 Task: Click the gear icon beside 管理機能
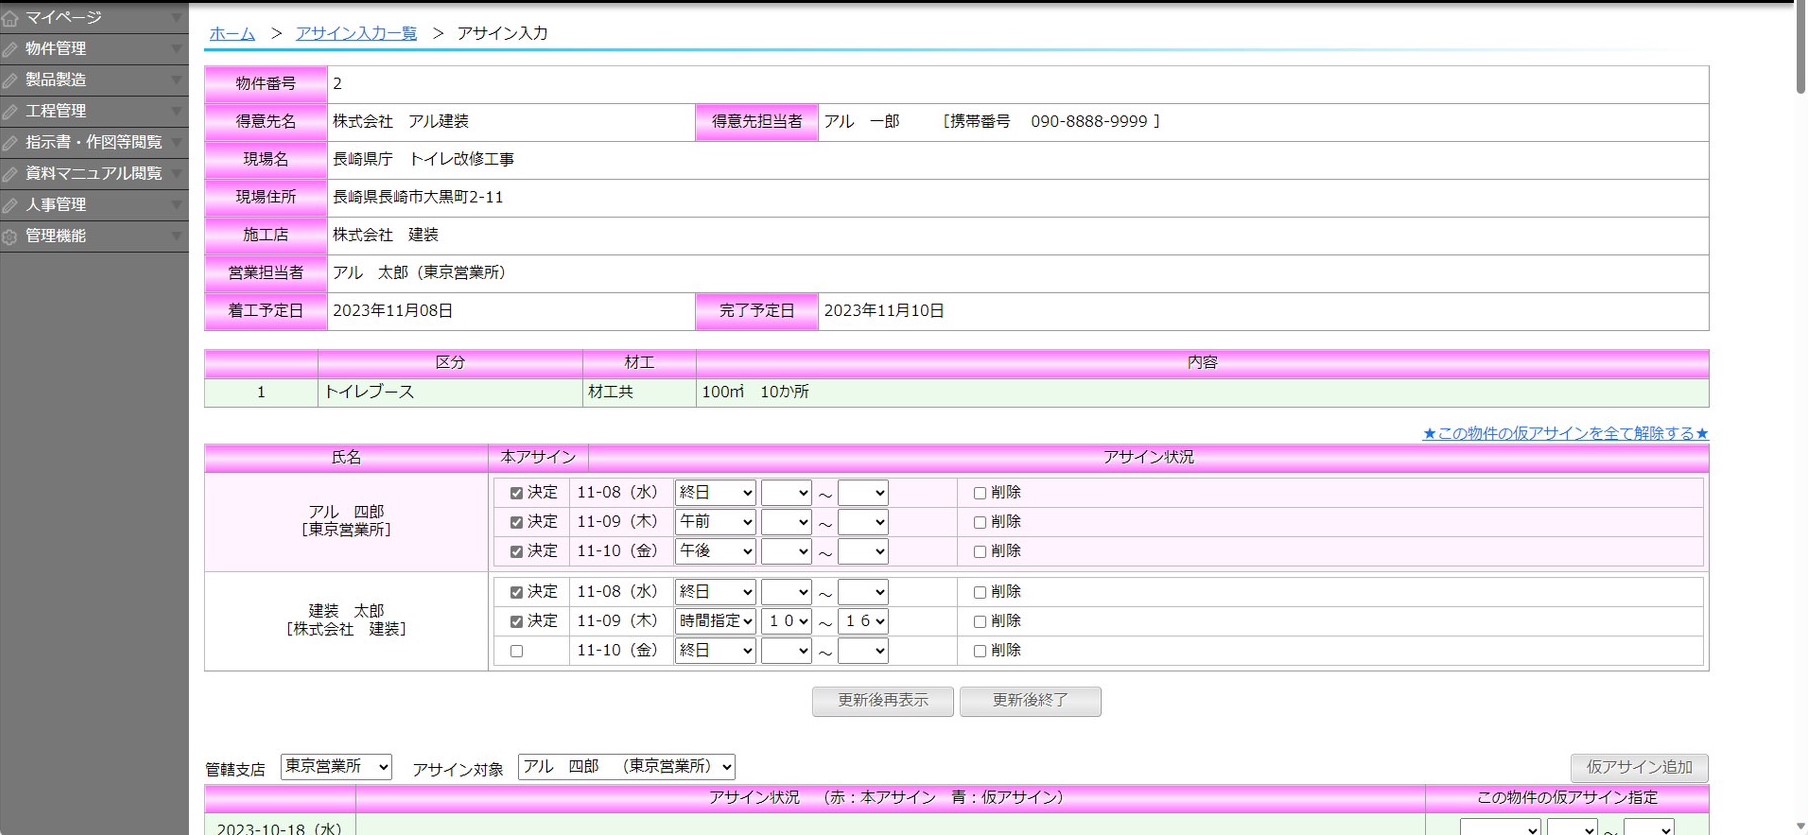(x=10, y=237)
